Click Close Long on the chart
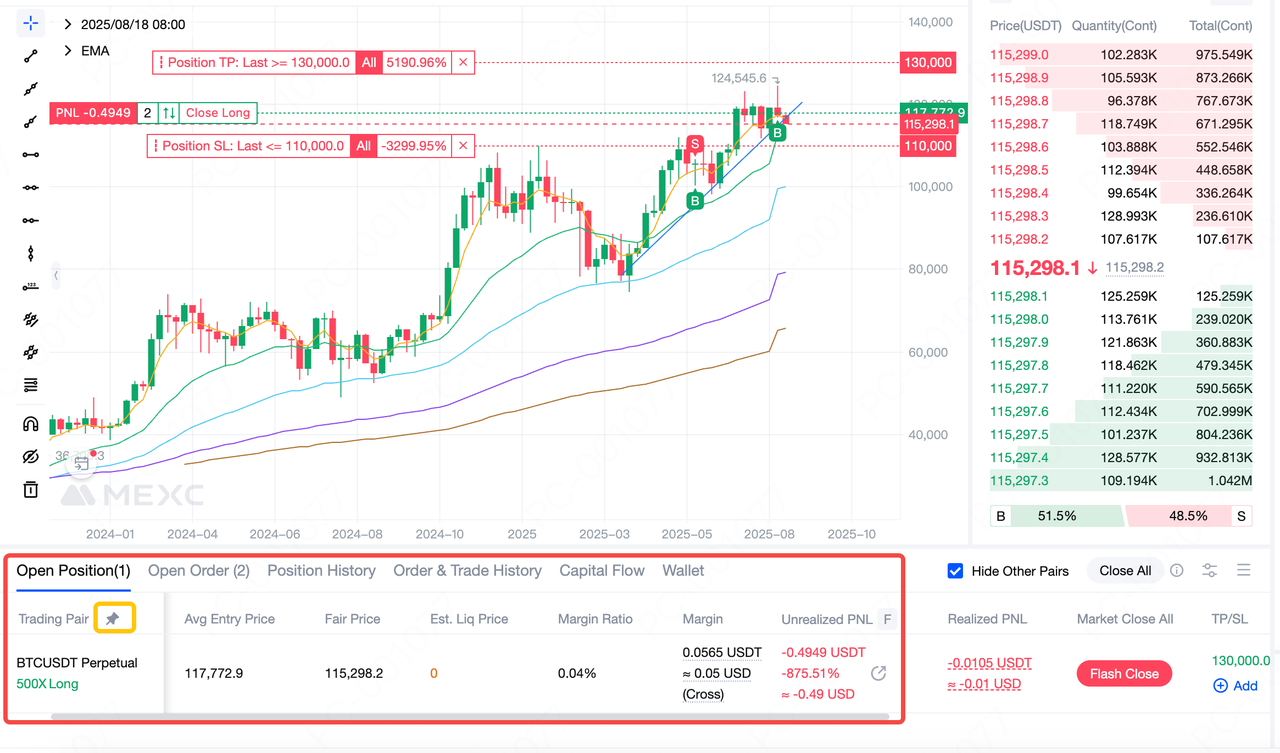The width and height of the screenshot is (1280, 753). (218, 113)
